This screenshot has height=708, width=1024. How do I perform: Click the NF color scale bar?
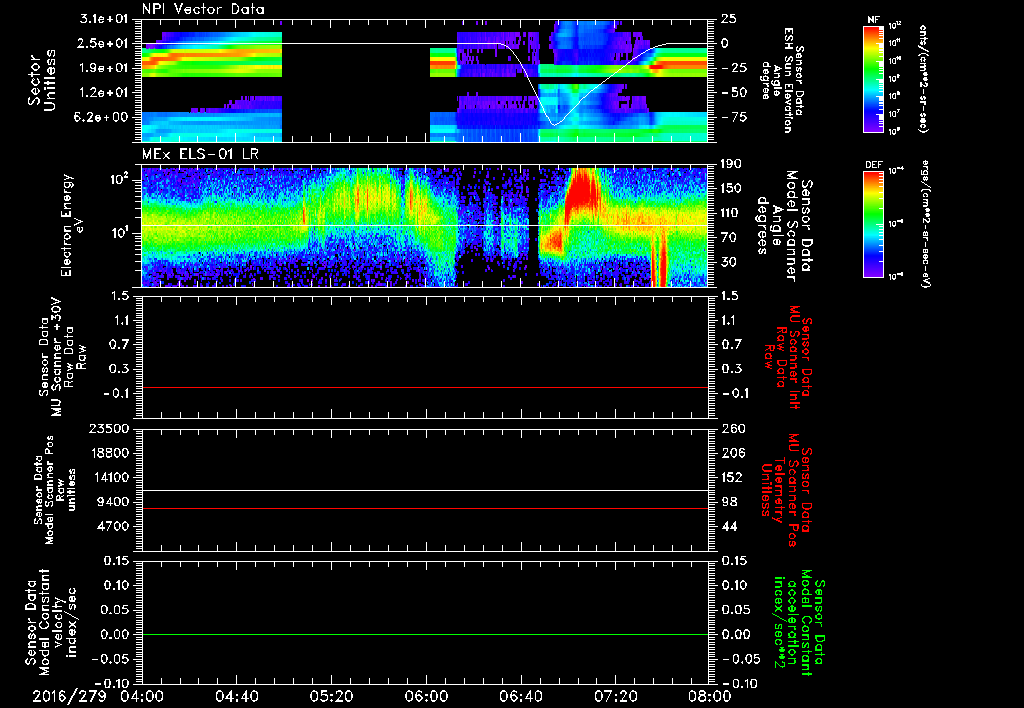click(x=874, y=78)
